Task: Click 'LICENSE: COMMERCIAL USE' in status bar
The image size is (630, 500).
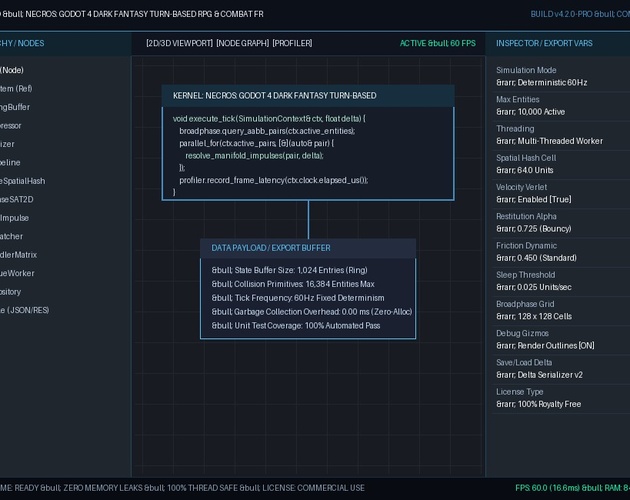Action: click(x=313, y=488)
